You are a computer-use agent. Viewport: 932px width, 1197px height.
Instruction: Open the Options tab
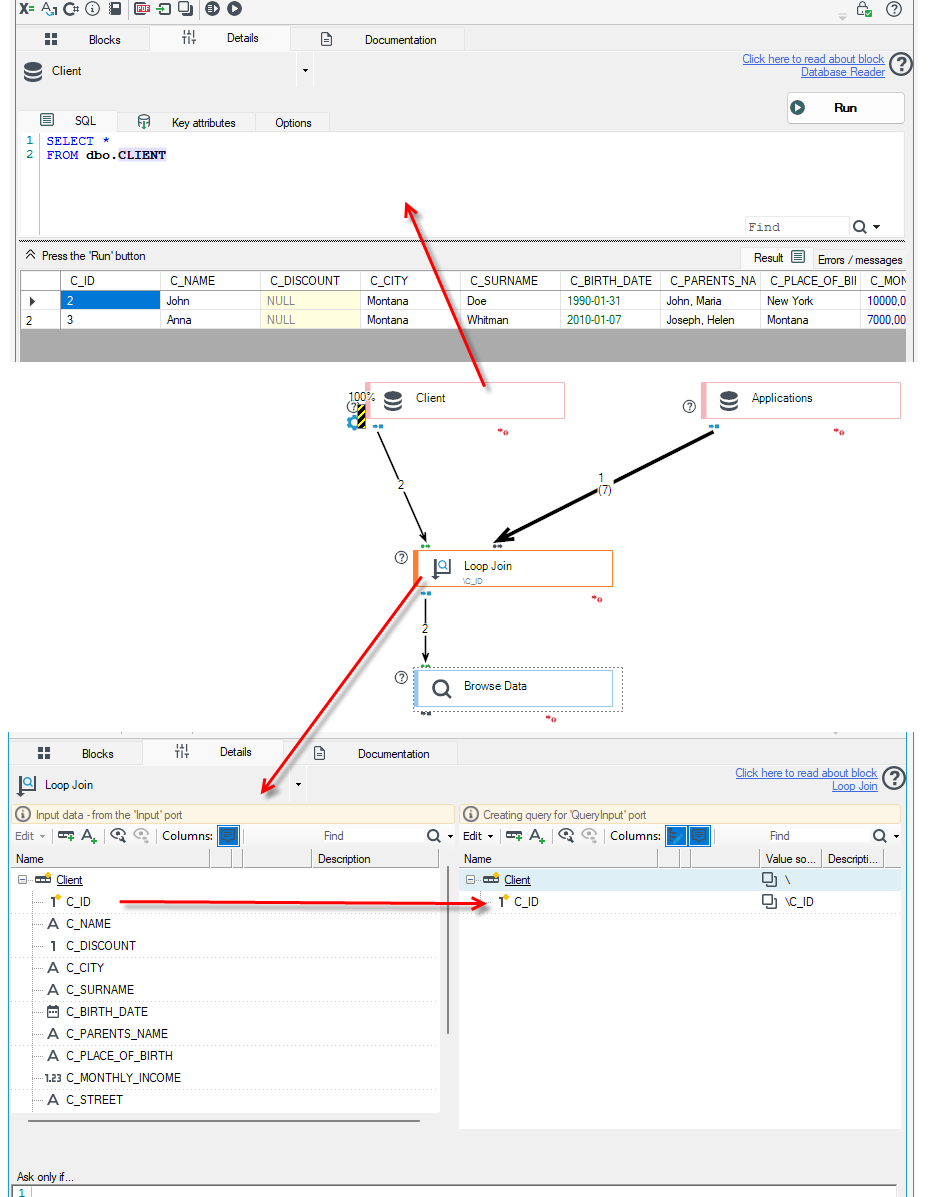(x=293, y=122)
